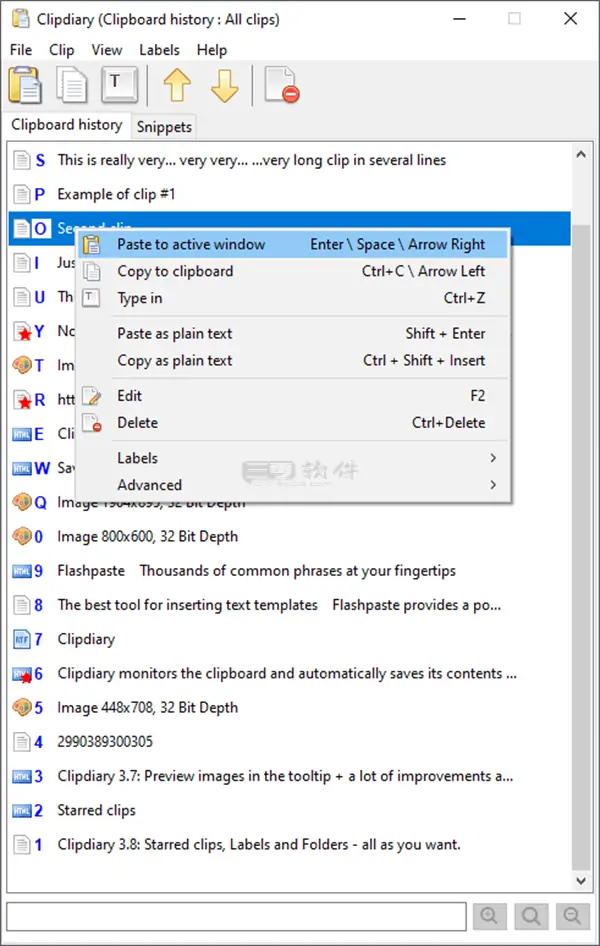Click the text icon of clip S

point(22,160)
